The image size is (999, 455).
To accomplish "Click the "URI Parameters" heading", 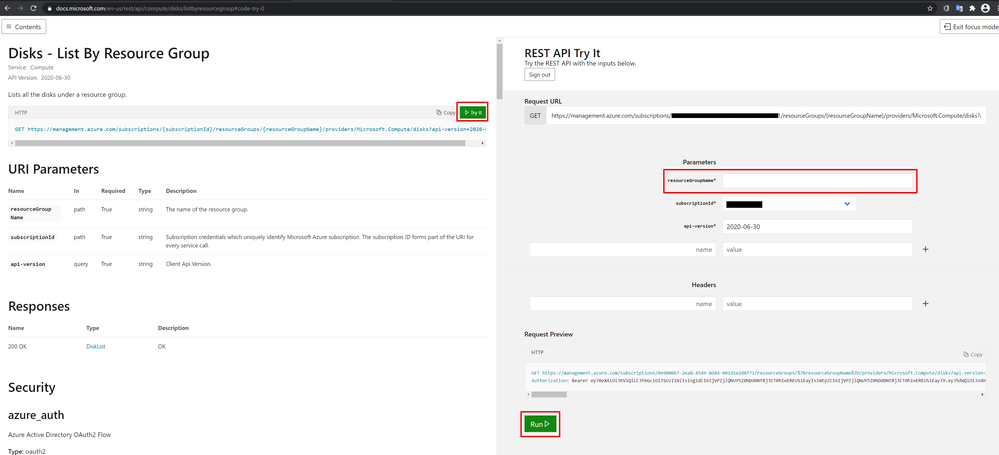I will click(x=54, y=169).
